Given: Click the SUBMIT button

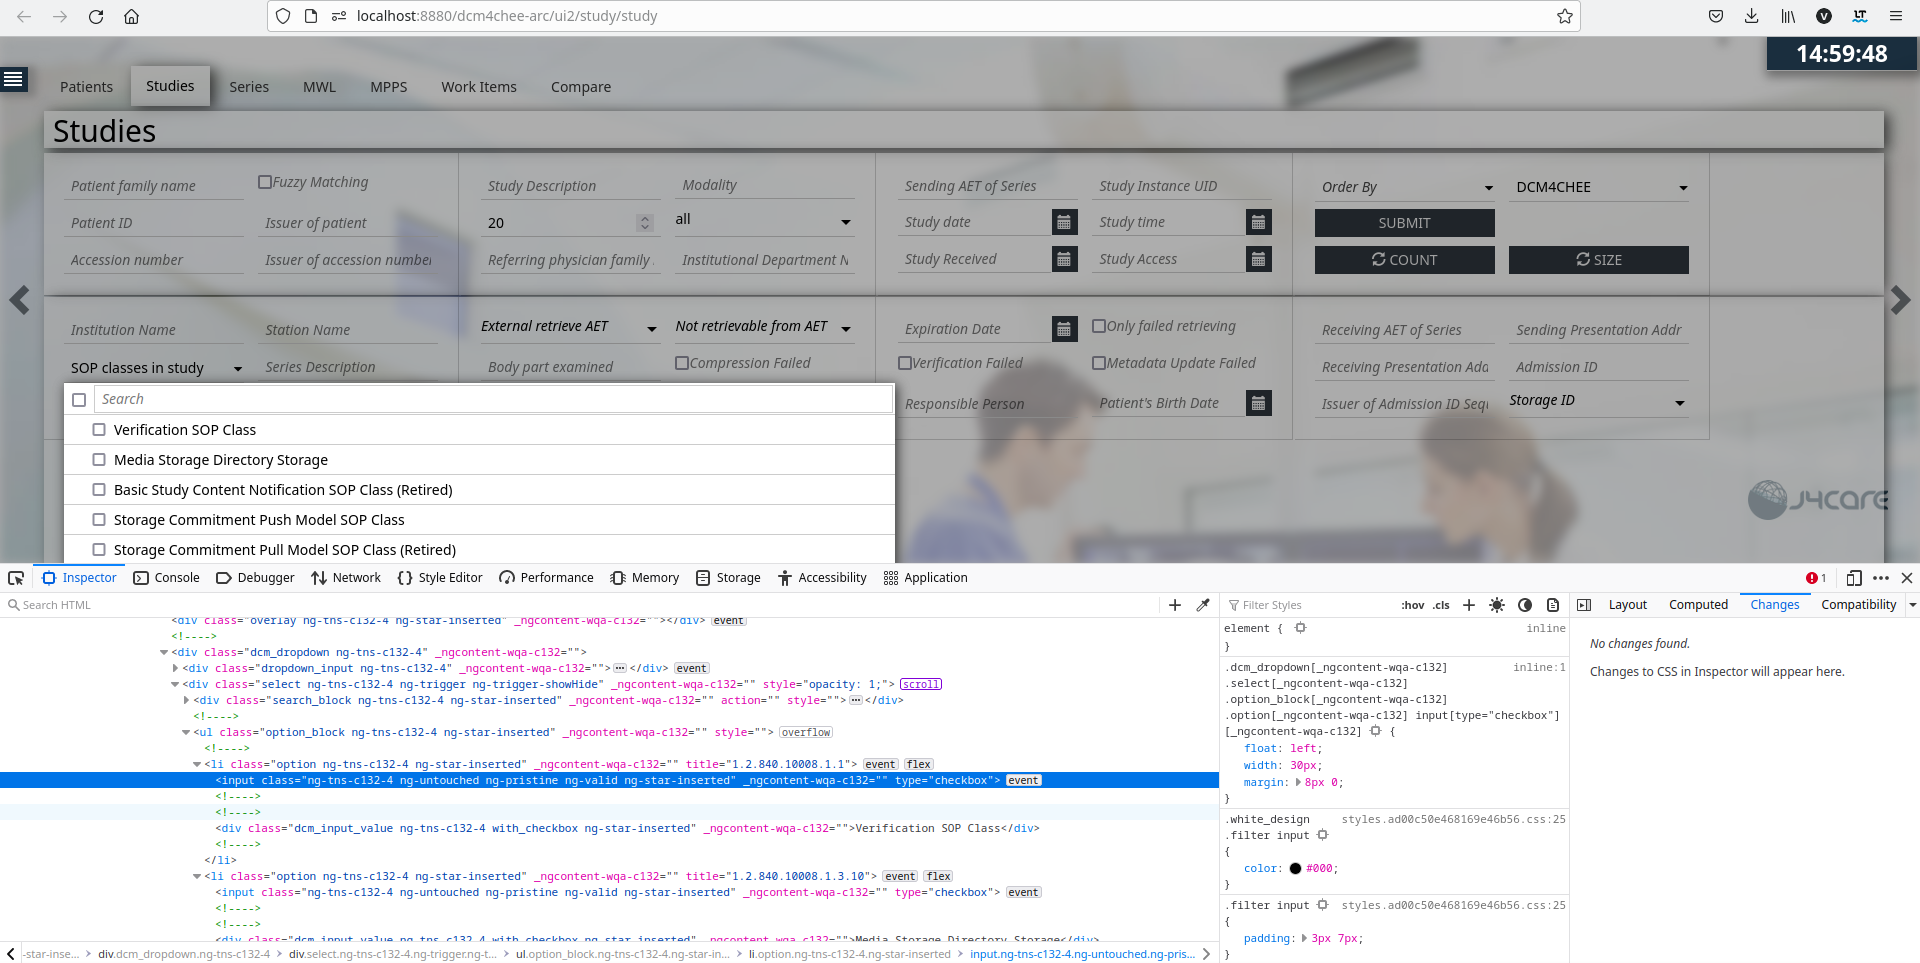Looking at the screenshot, I should pyautogui.click(x=1404, y=222).
